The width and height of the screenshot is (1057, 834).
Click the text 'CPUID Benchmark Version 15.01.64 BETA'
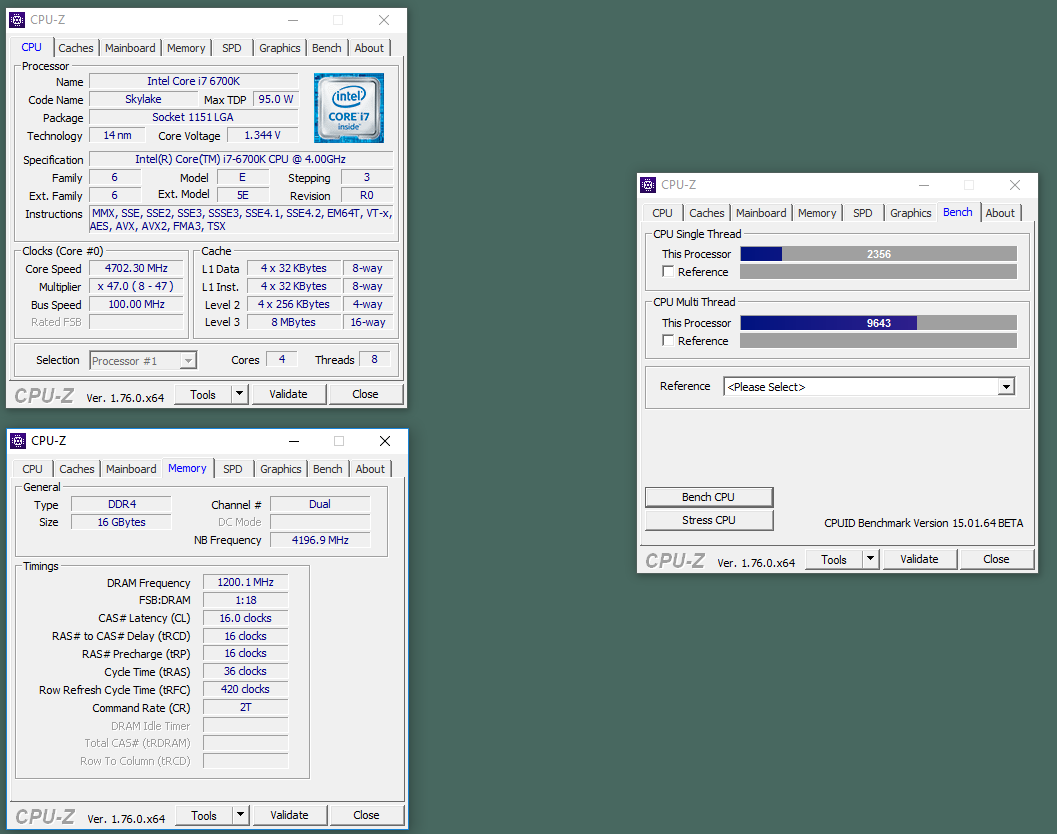924,523
